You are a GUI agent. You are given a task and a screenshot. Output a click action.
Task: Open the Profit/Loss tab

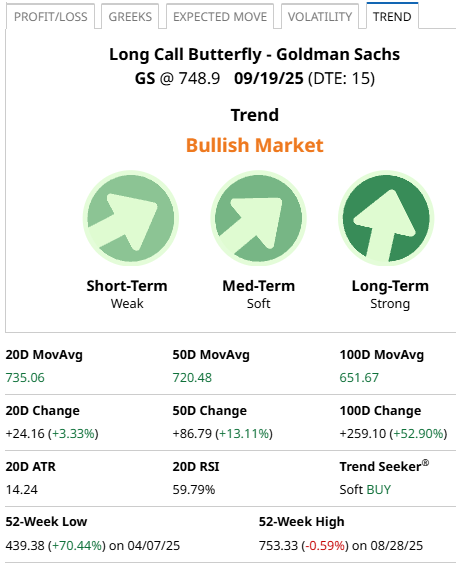(50, 16)
